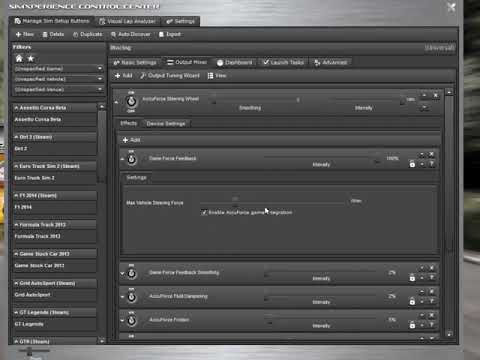
Task: Collapse the Assetto Corsa Beta group
Action: [x=16, y=108]
